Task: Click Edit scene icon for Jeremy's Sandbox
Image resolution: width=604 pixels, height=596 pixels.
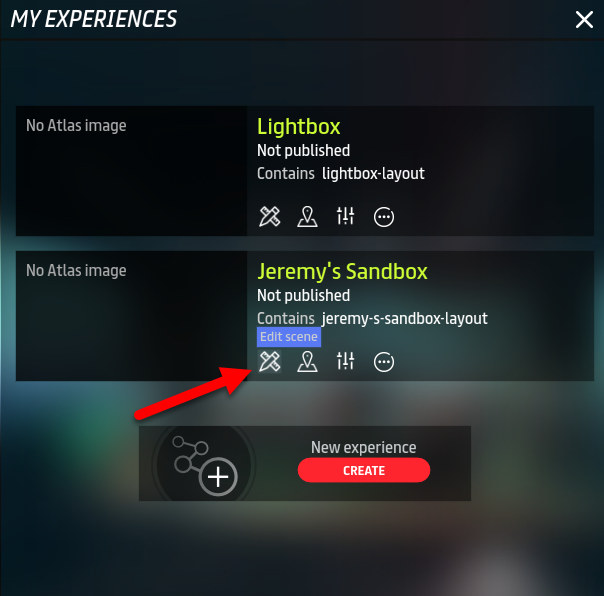Action: tap(269, 362)
